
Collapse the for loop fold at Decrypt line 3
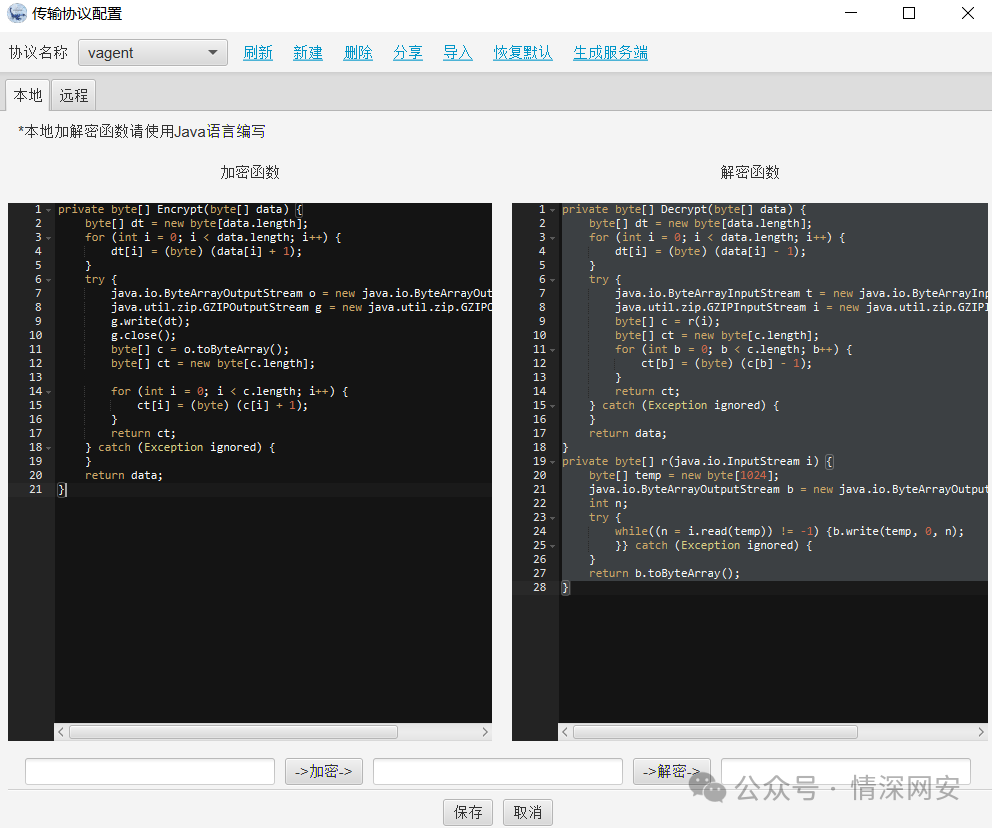[552, 238]
